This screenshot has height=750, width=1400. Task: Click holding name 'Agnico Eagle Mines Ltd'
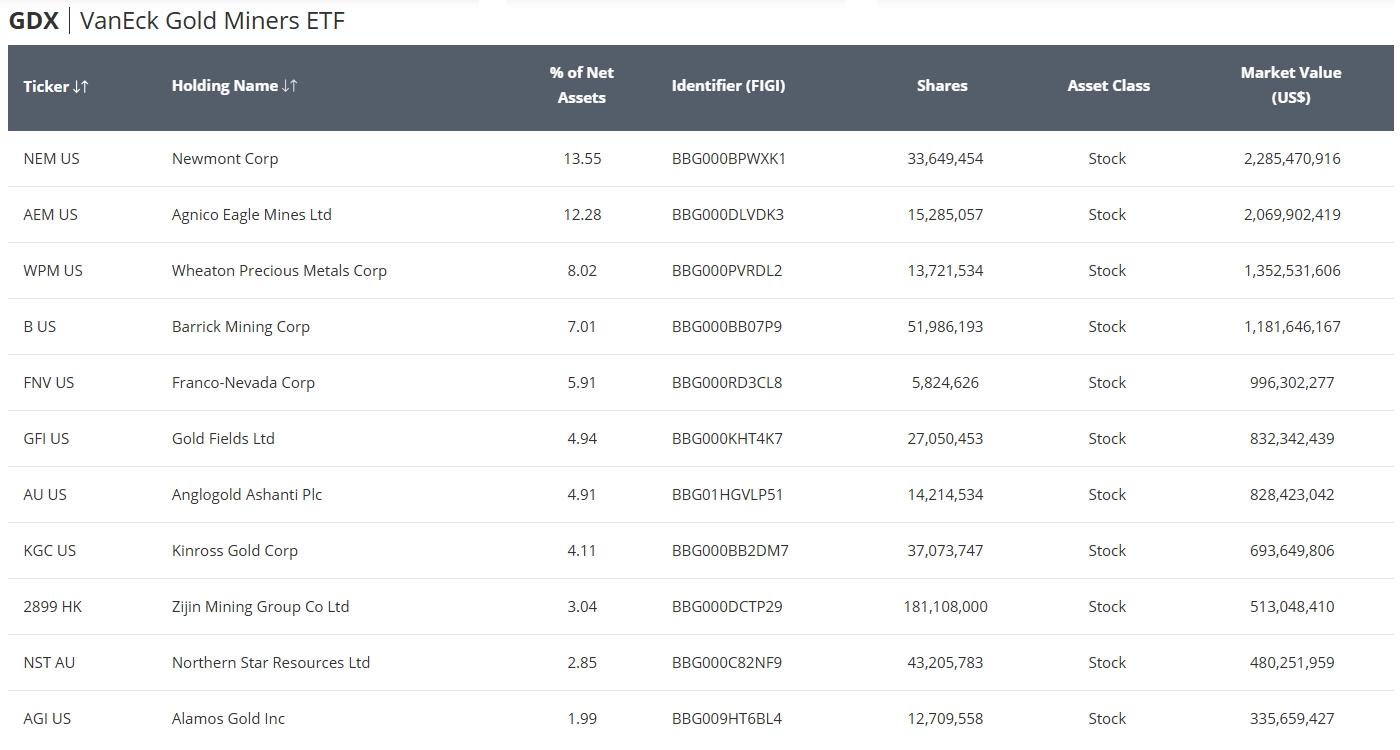pyautogui.click(x=252, y=215)
